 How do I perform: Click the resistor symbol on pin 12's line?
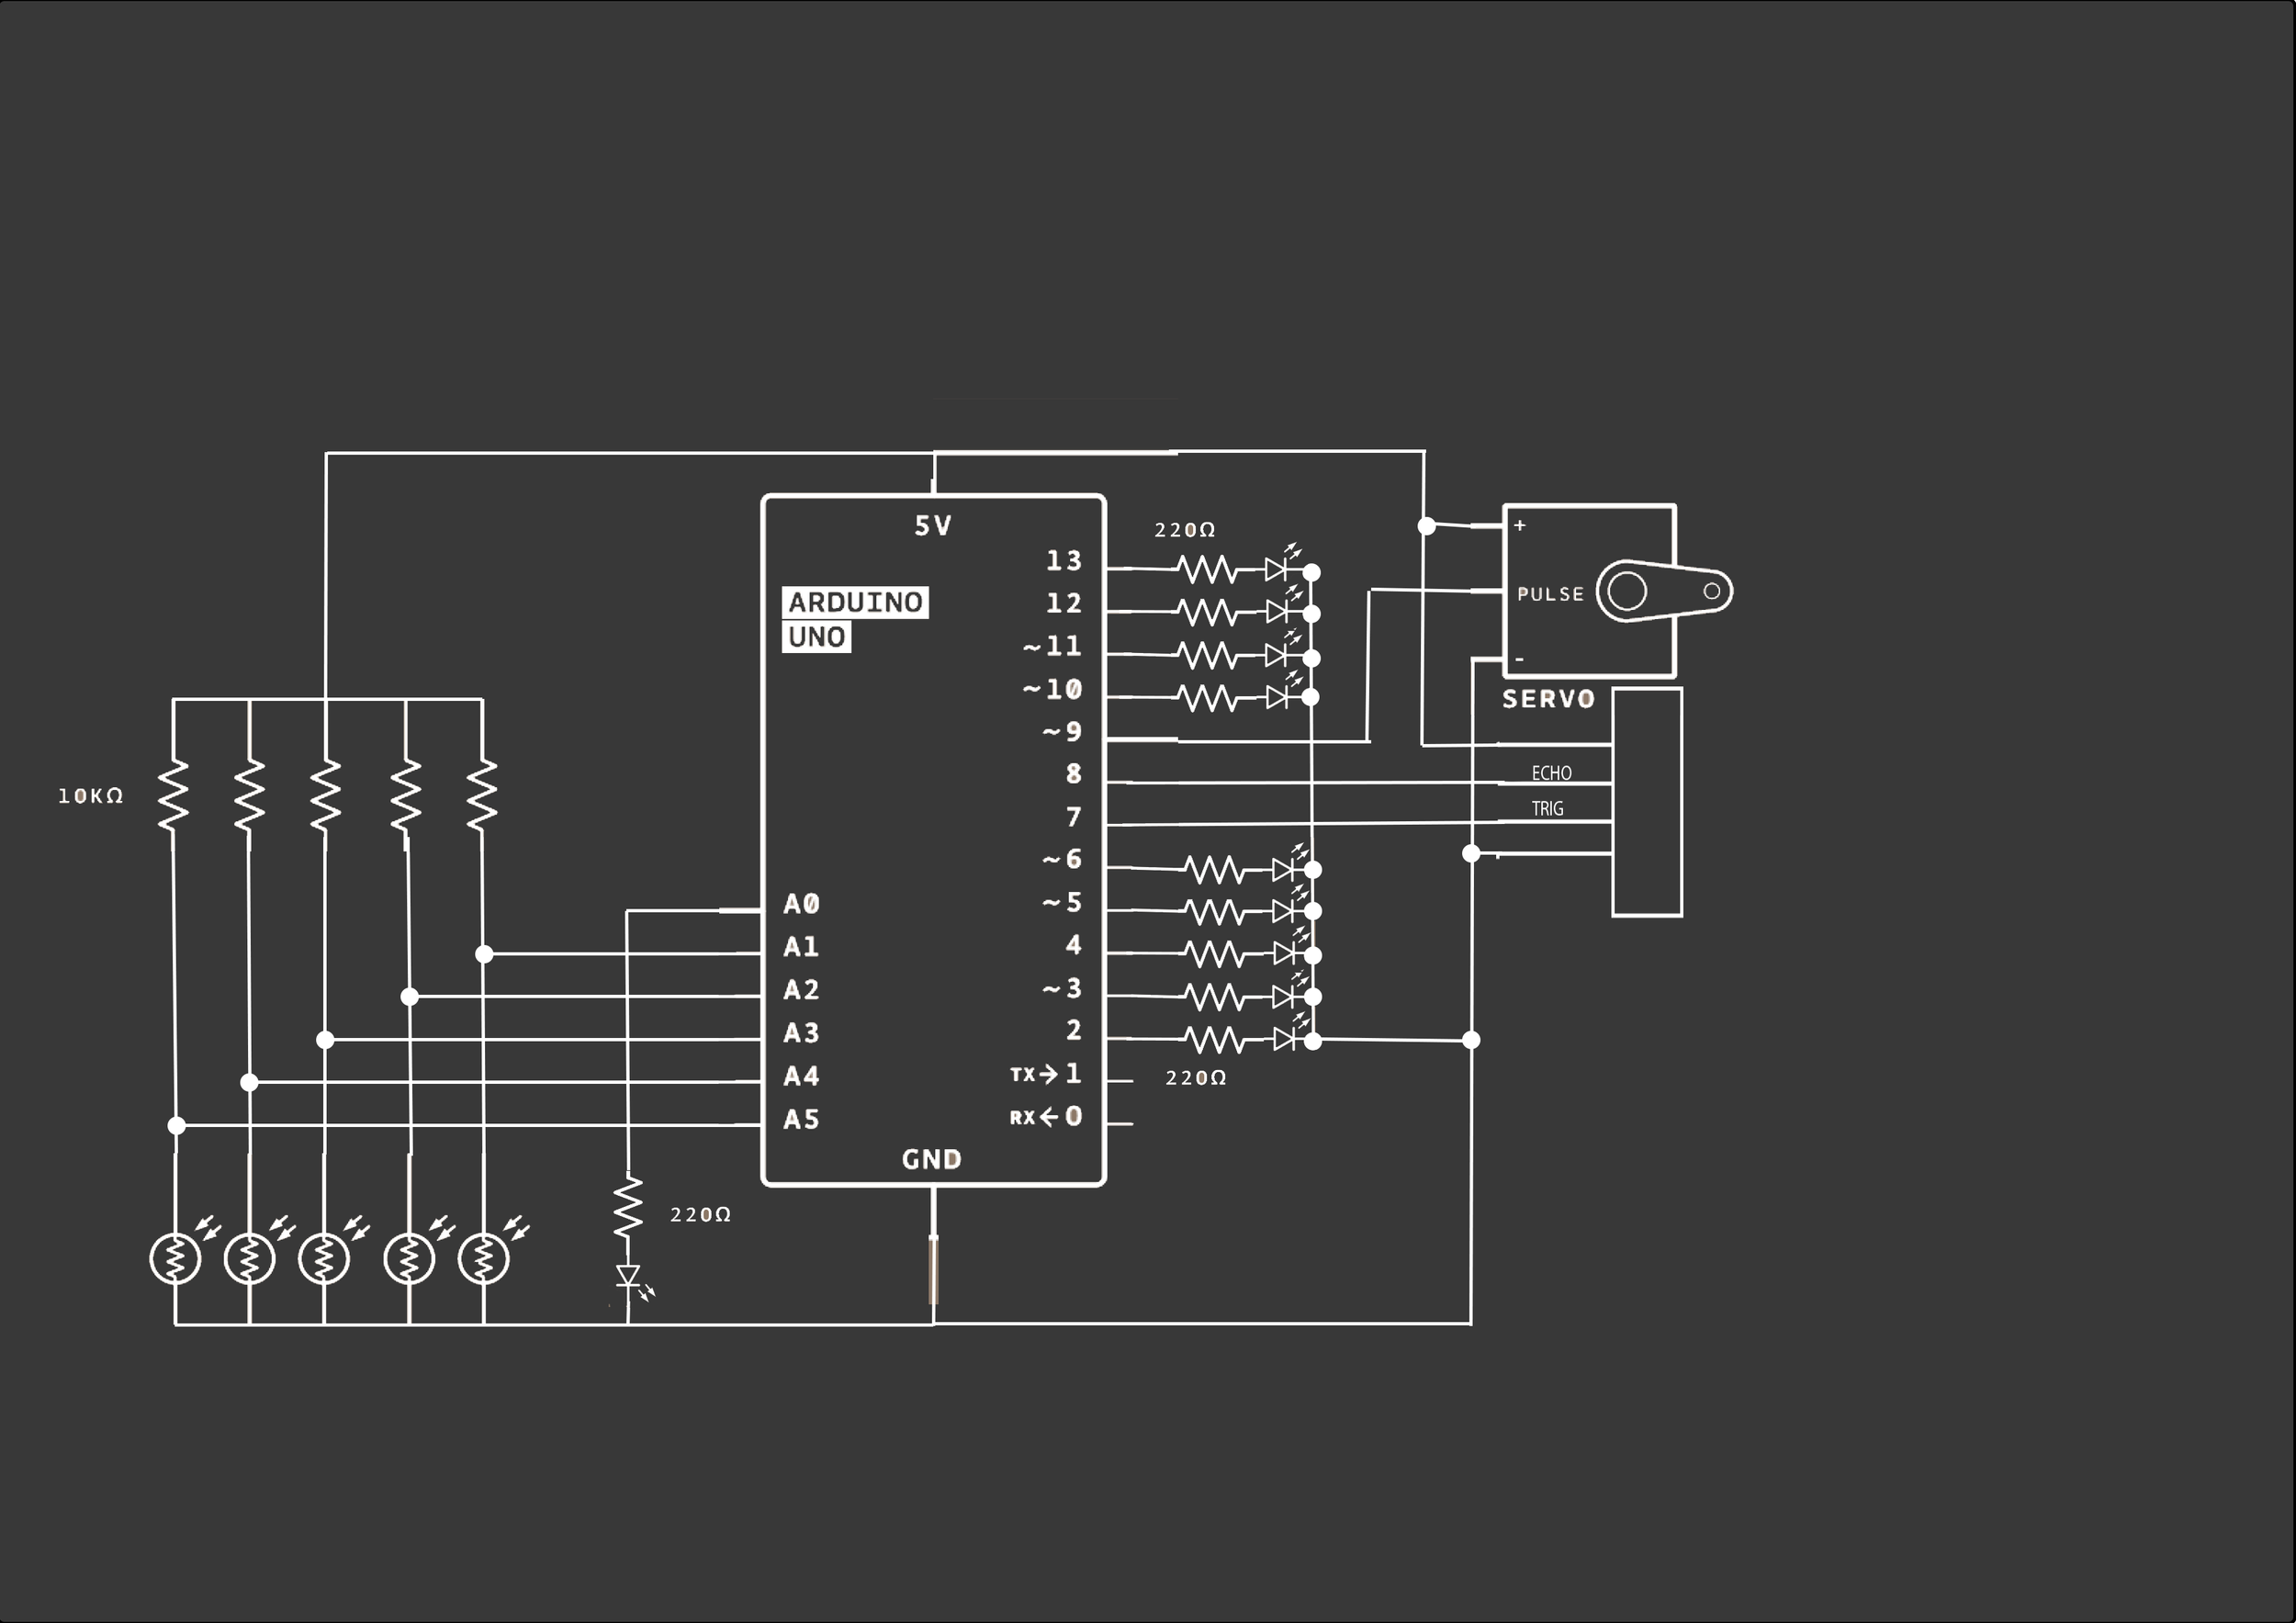pyautogui.click(x=1207, y=612)
